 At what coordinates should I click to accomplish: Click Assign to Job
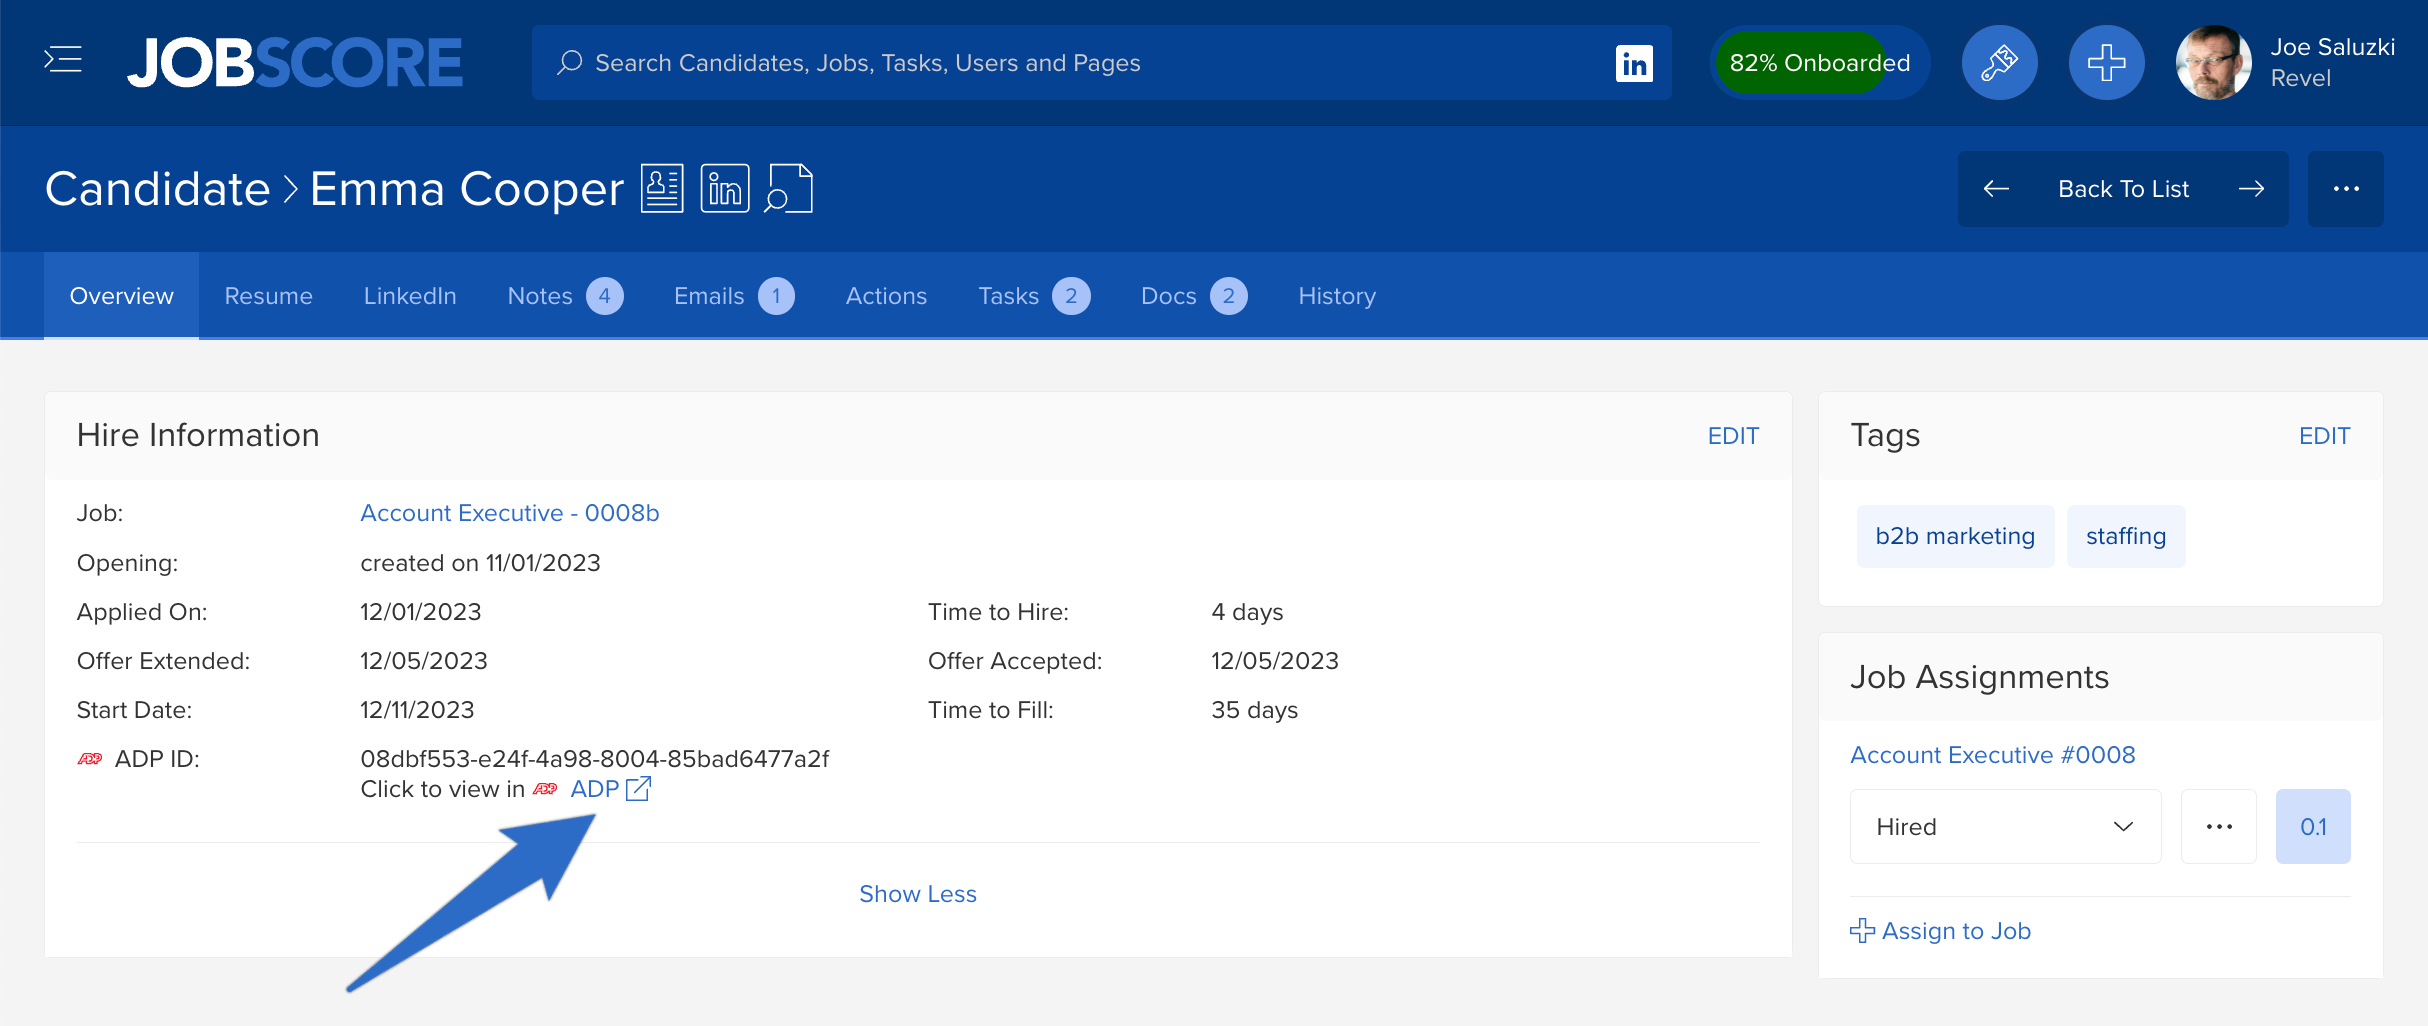point(1941,931)
